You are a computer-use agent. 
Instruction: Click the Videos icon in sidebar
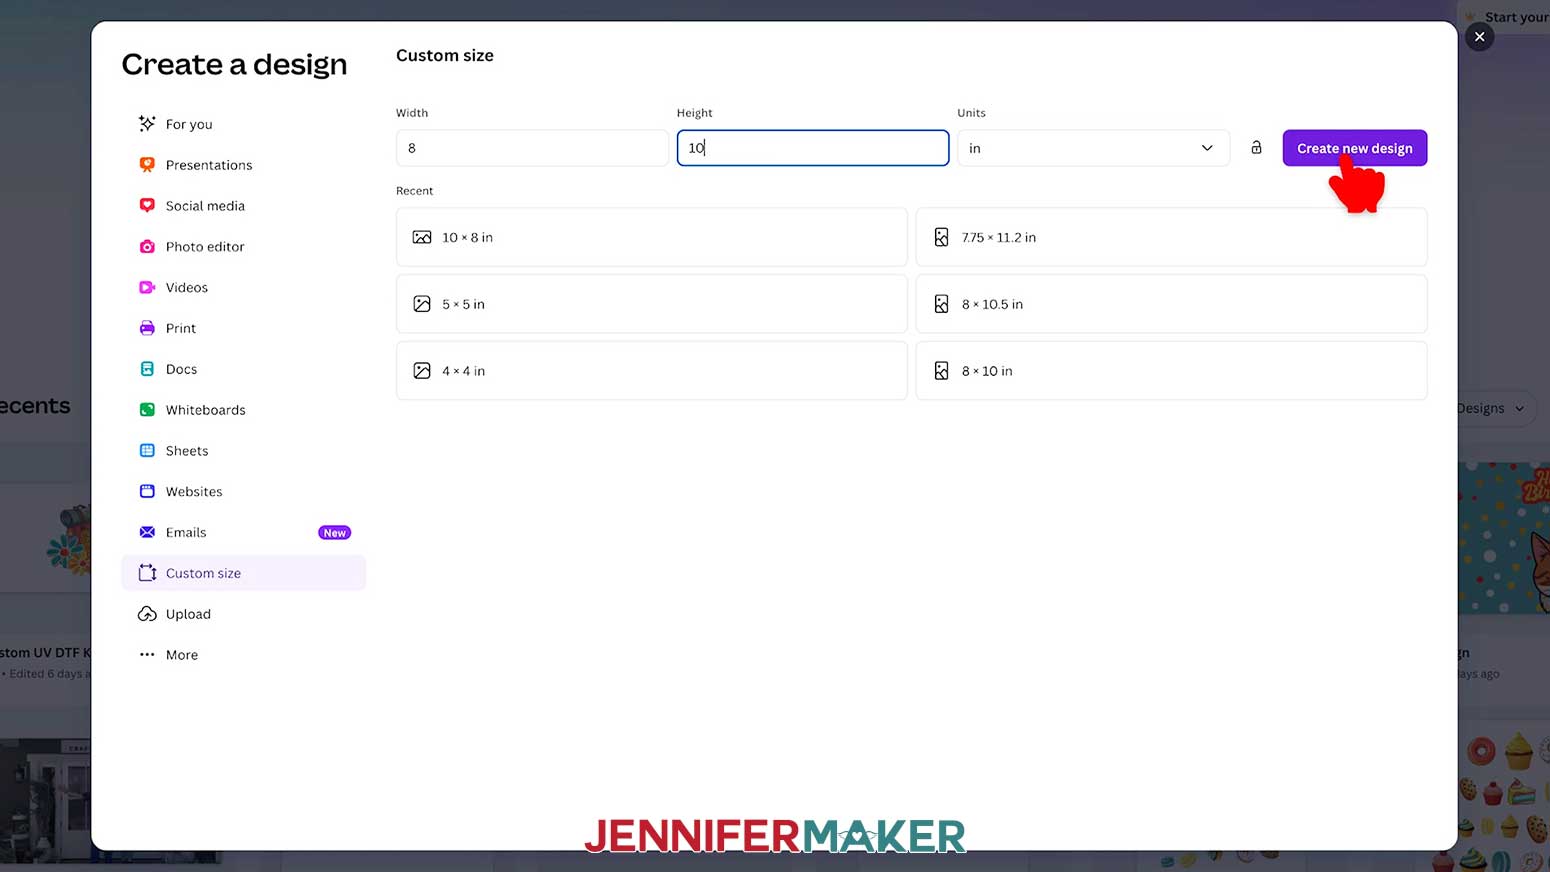[147, 288]
